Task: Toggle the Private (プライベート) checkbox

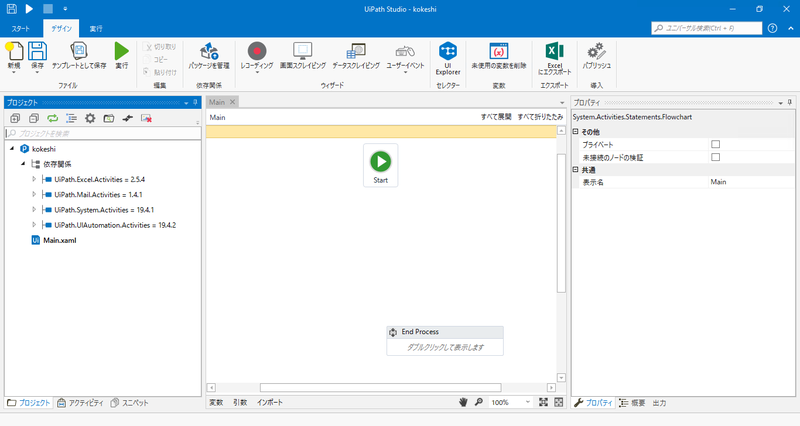Action: click(x=715, y=144)
